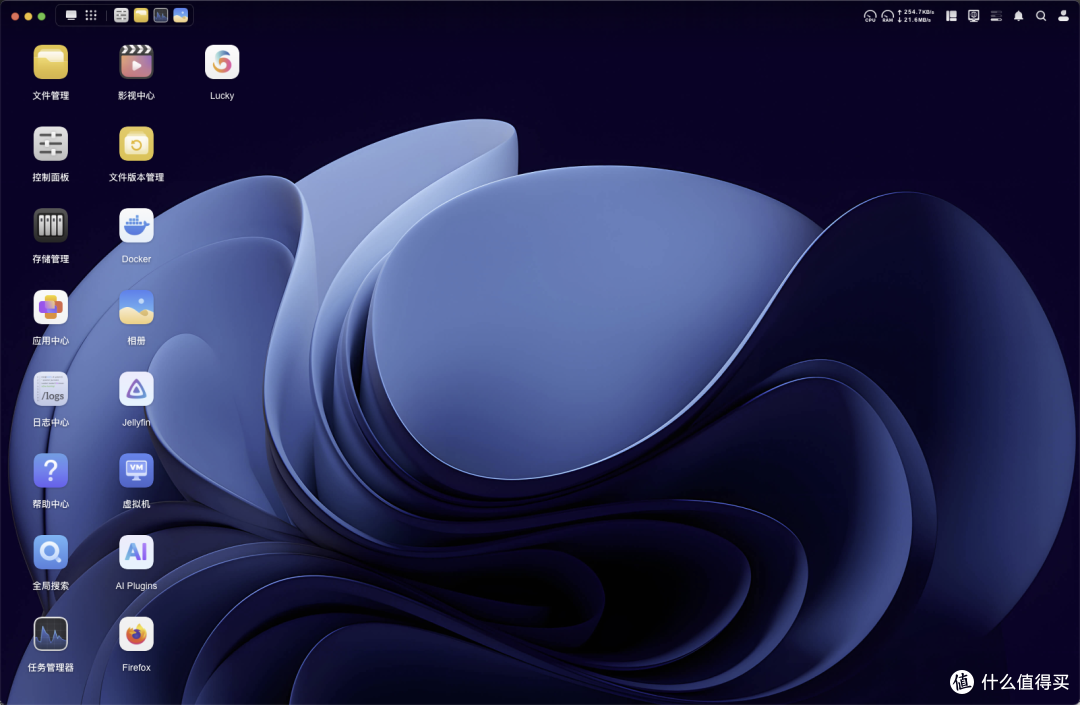1080x705 pixels.
Task: Open the user account menu
Action: tap(1063, 16)
